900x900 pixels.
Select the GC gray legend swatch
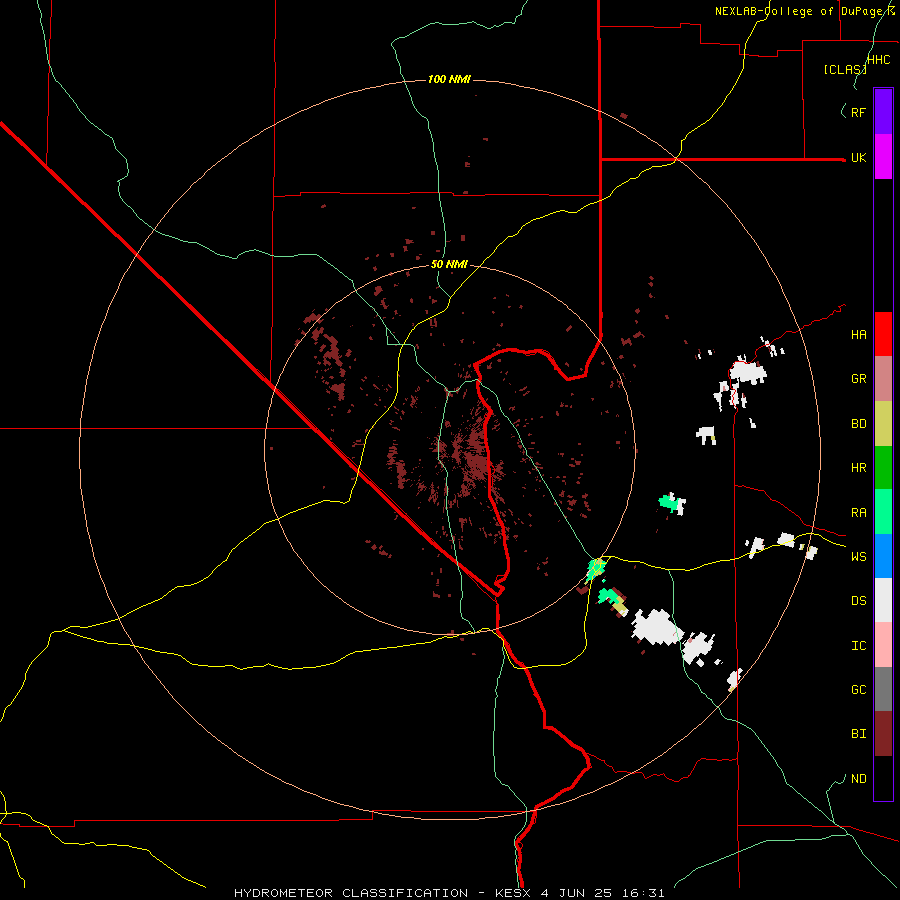tap(883, 689)
